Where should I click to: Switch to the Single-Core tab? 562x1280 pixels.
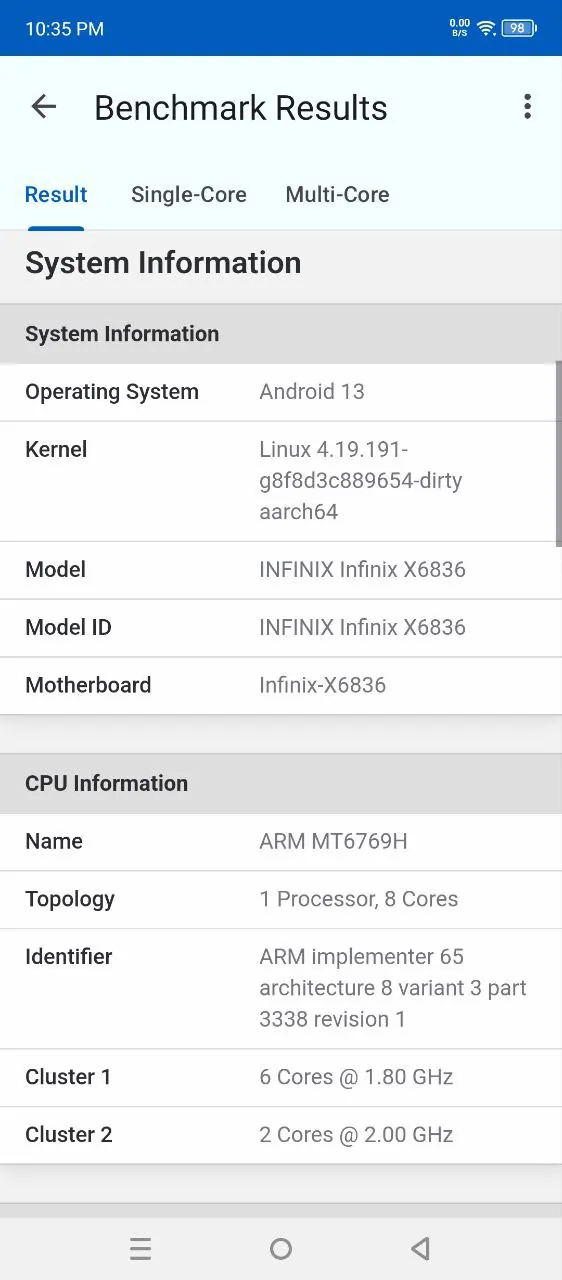point(189,195)
